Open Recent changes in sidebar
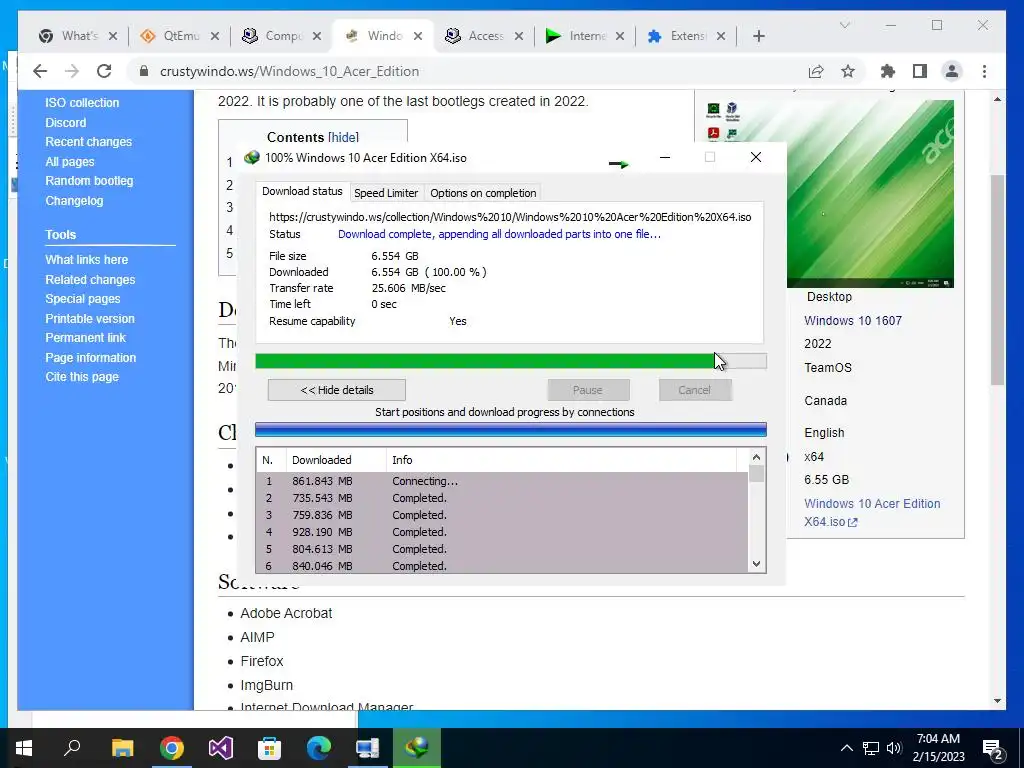The image size is (1024, 768). click(x=88, y=142)
